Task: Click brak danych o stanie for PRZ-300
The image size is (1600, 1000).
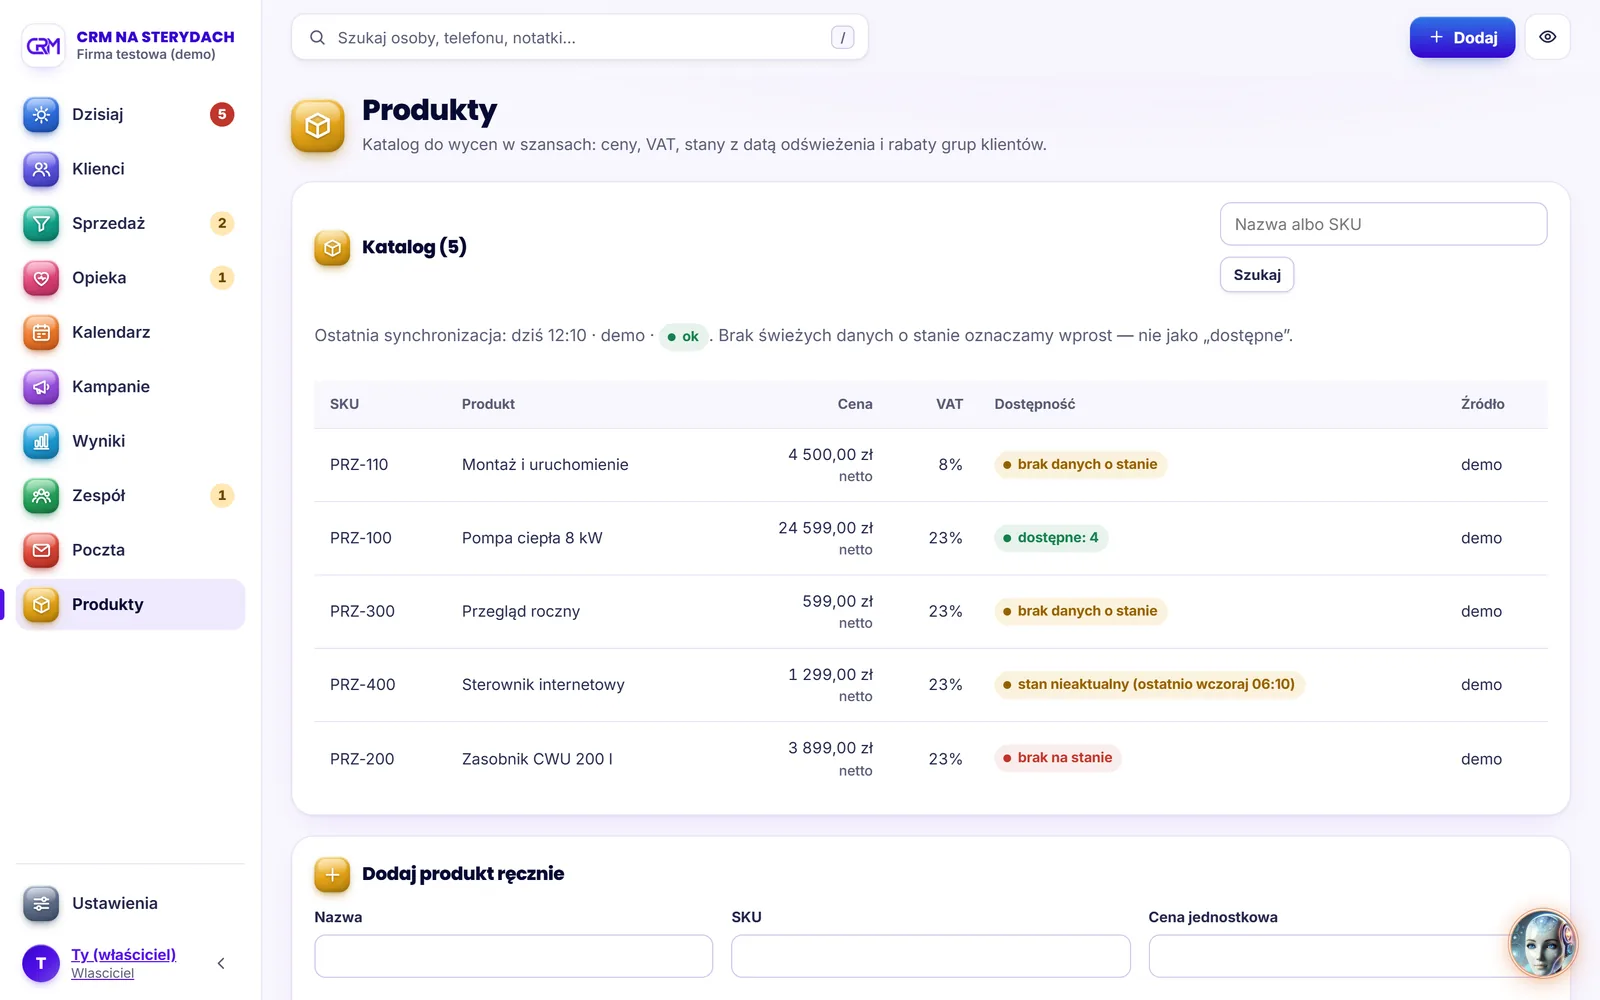Action: click(x=1080, y=611)
